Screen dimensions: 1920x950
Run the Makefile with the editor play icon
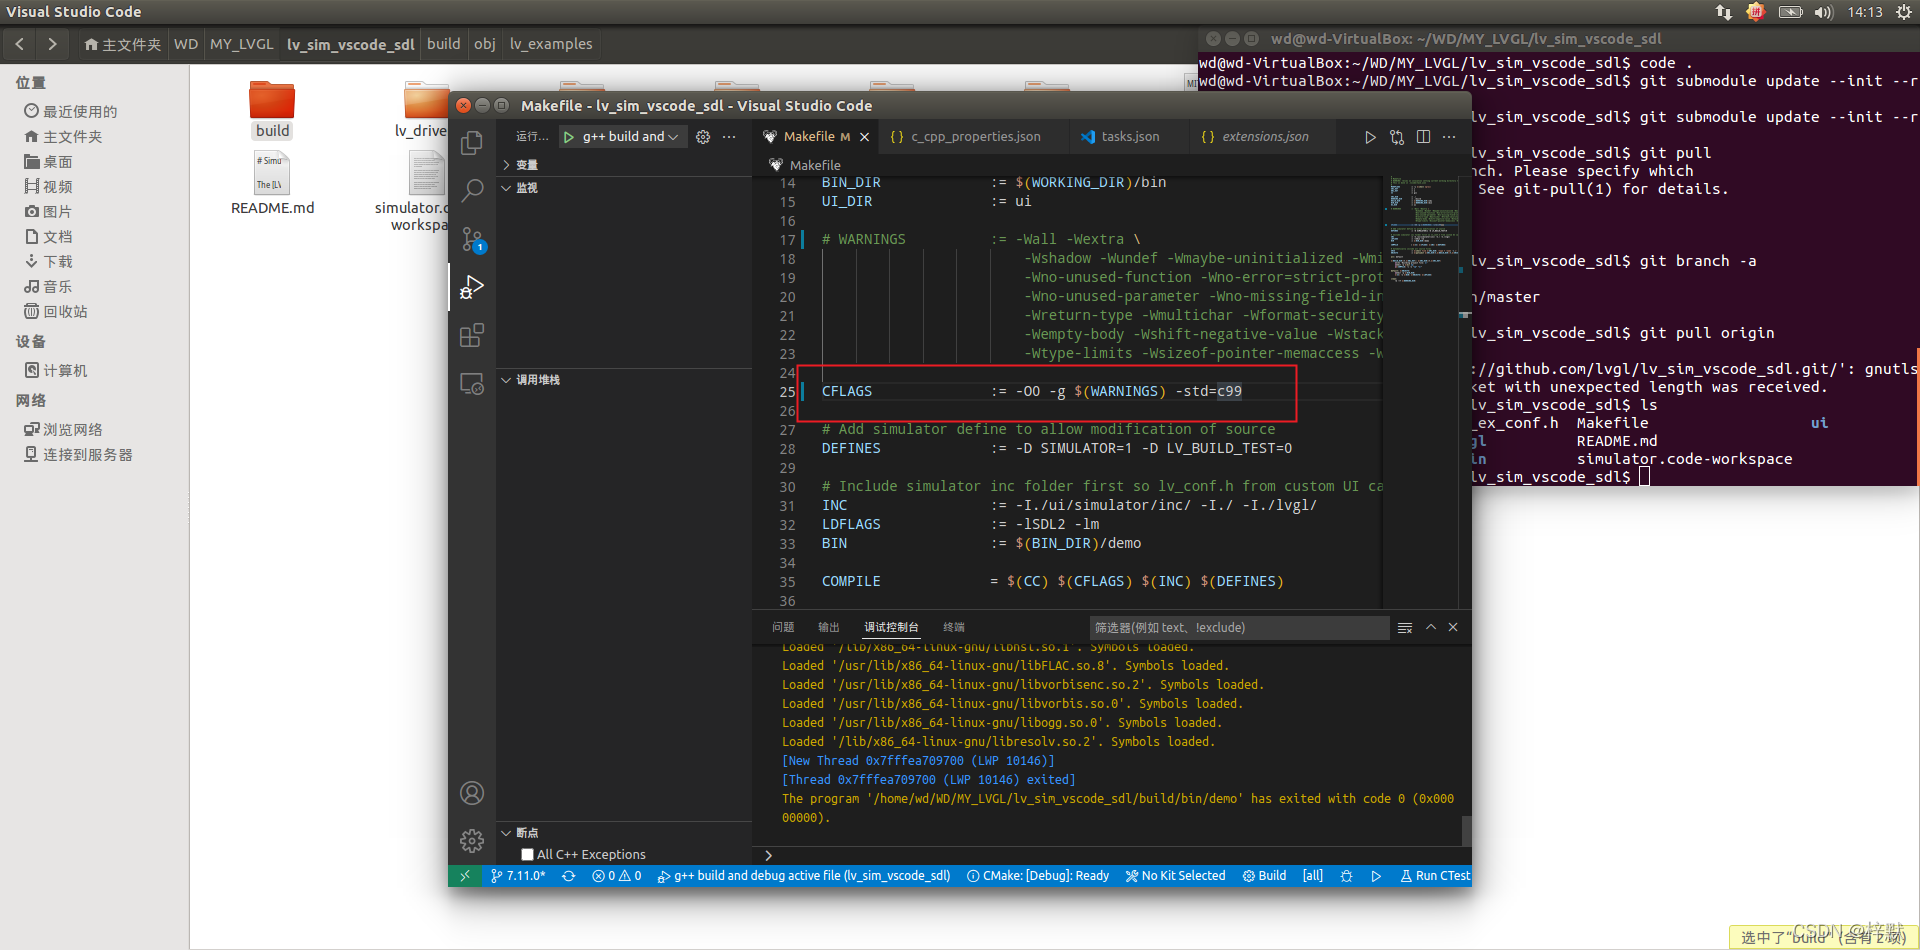1370,137
